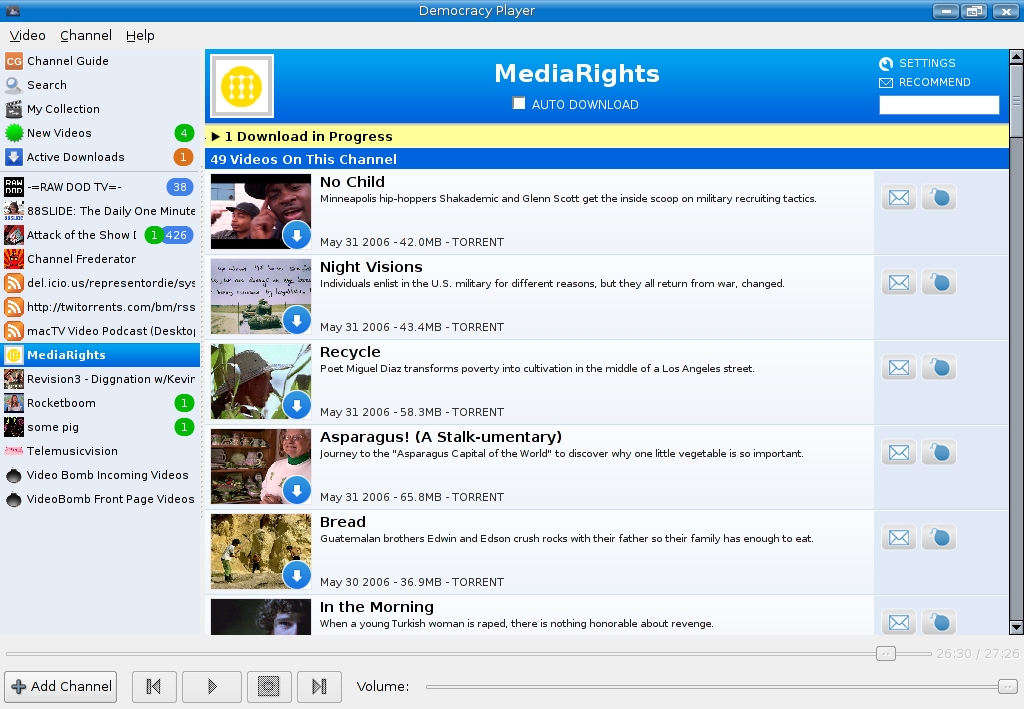This screenshot has height=709, width=1024.
Task: Click the search field in channel header
Action: (x=938, y=105)
